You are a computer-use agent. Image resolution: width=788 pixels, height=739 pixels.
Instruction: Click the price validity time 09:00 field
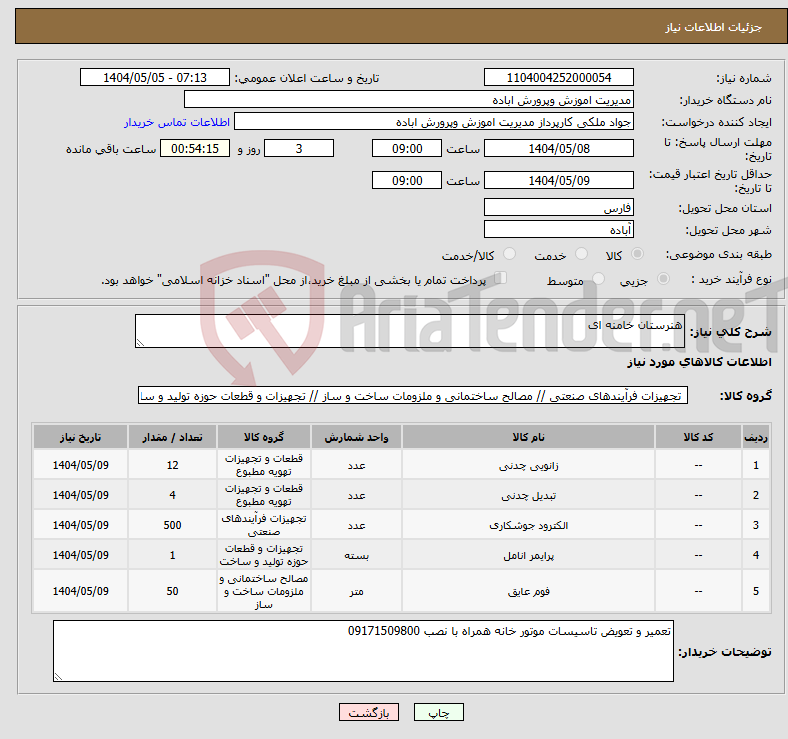point(407,180)
